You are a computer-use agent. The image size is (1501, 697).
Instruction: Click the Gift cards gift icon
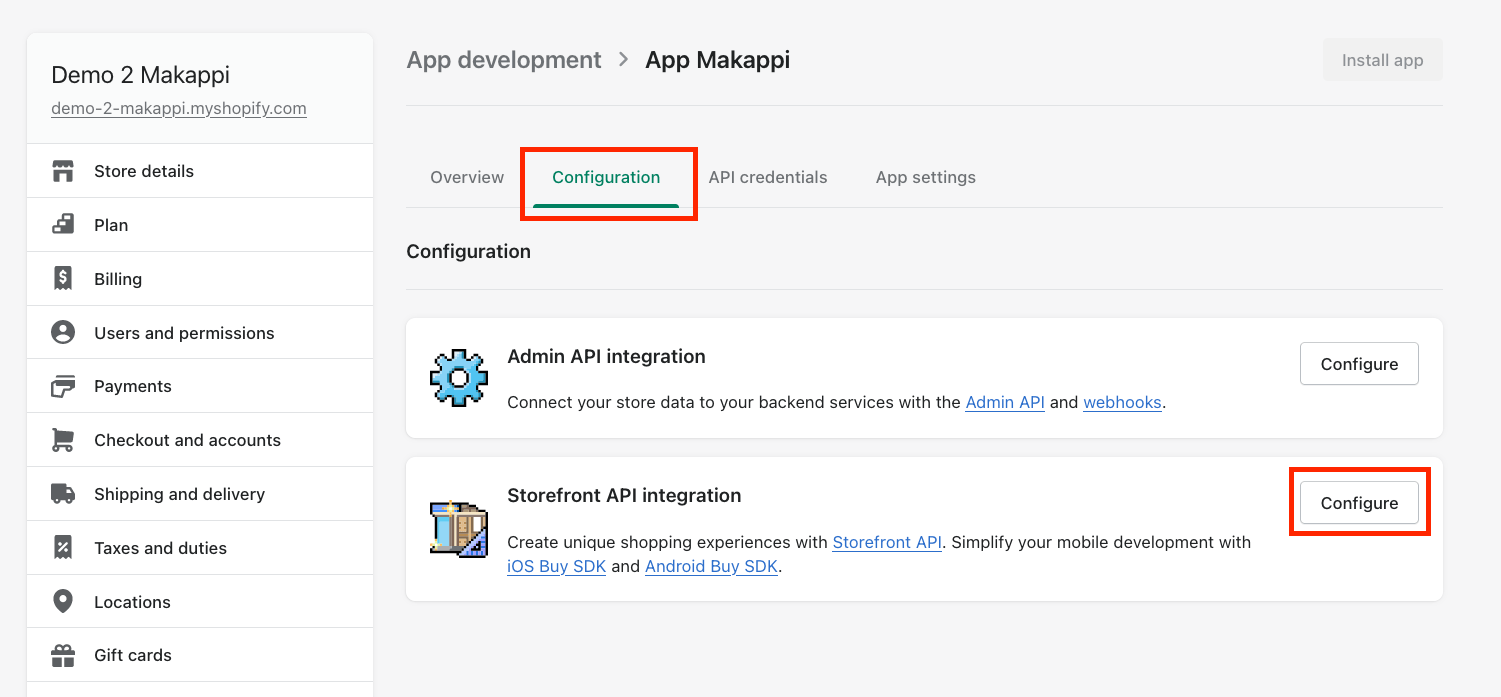click(63, 655)
